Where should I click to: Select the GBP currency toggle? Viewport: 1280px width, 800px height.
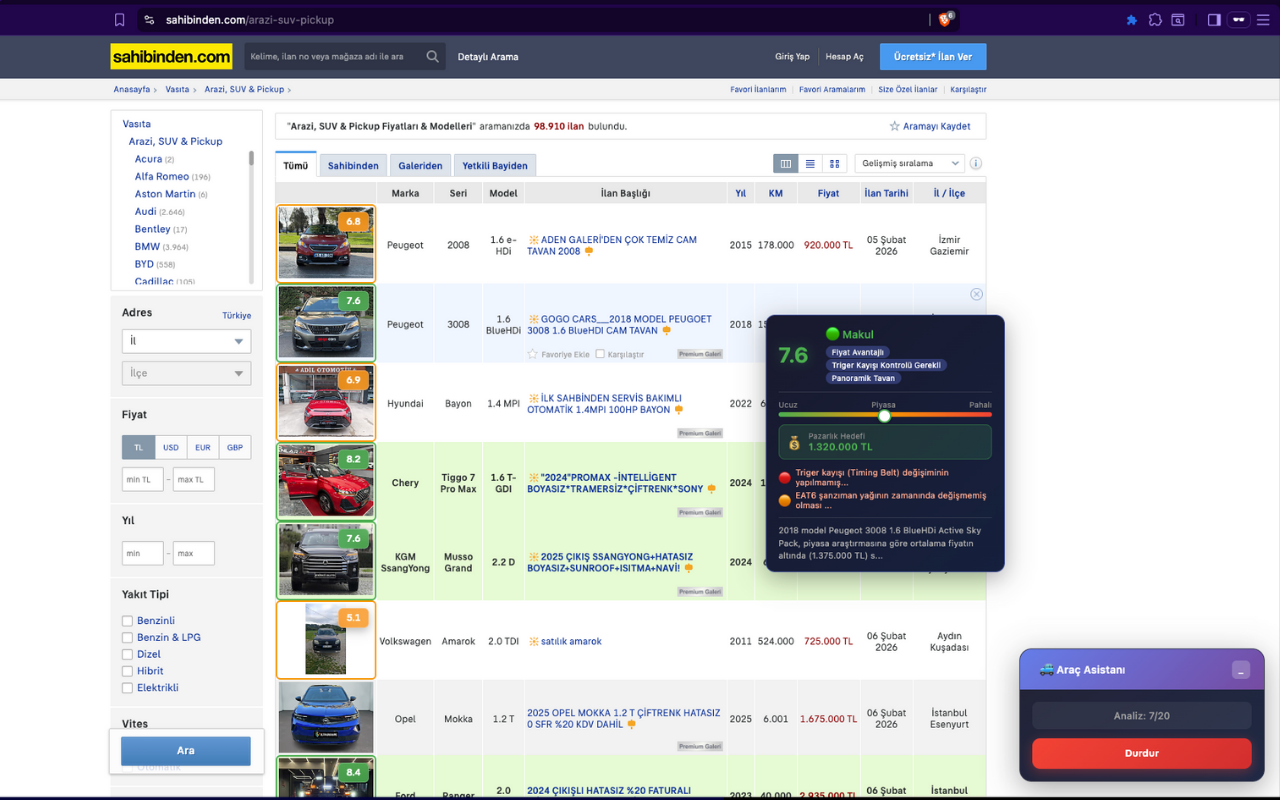(x=235, y=448)
